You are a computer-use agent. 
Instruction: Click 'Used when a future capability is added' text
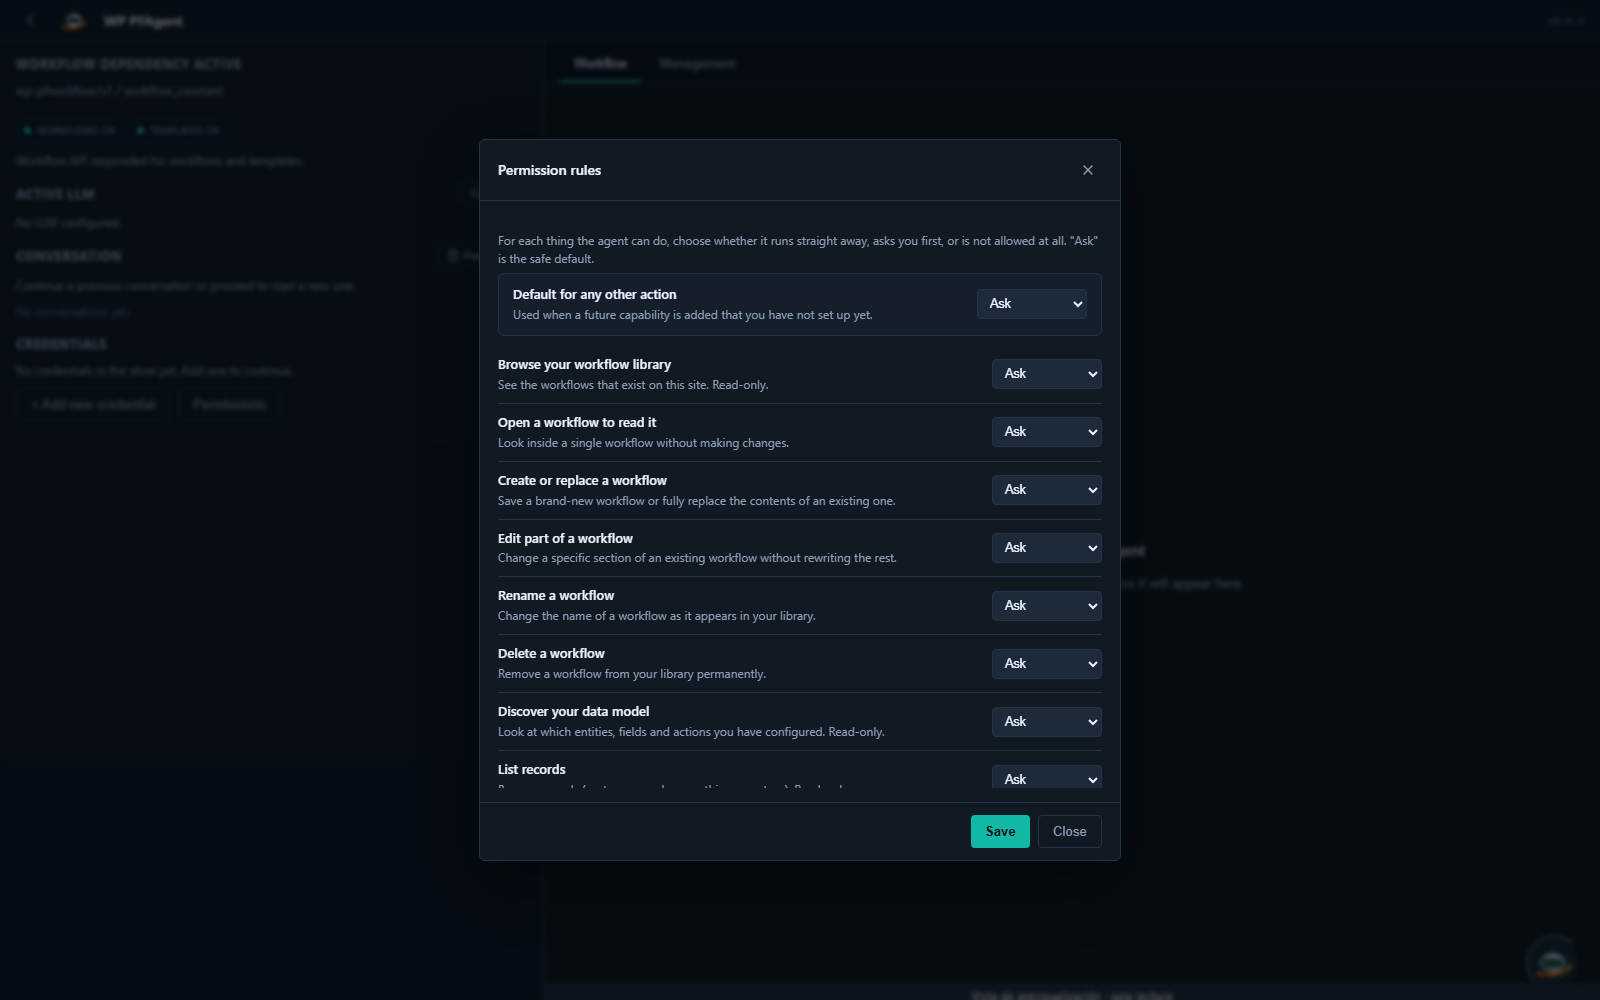tap(693, 316)
